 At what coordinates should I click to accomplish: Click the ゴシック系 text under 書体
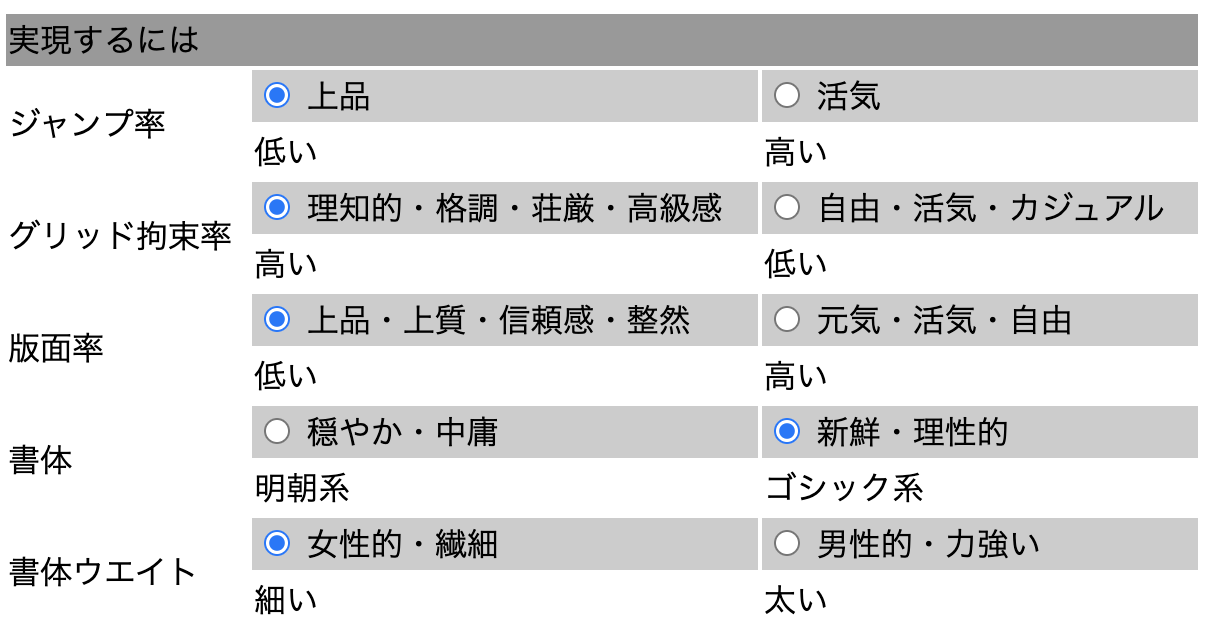pyautogui.click(x=844, y=488)
